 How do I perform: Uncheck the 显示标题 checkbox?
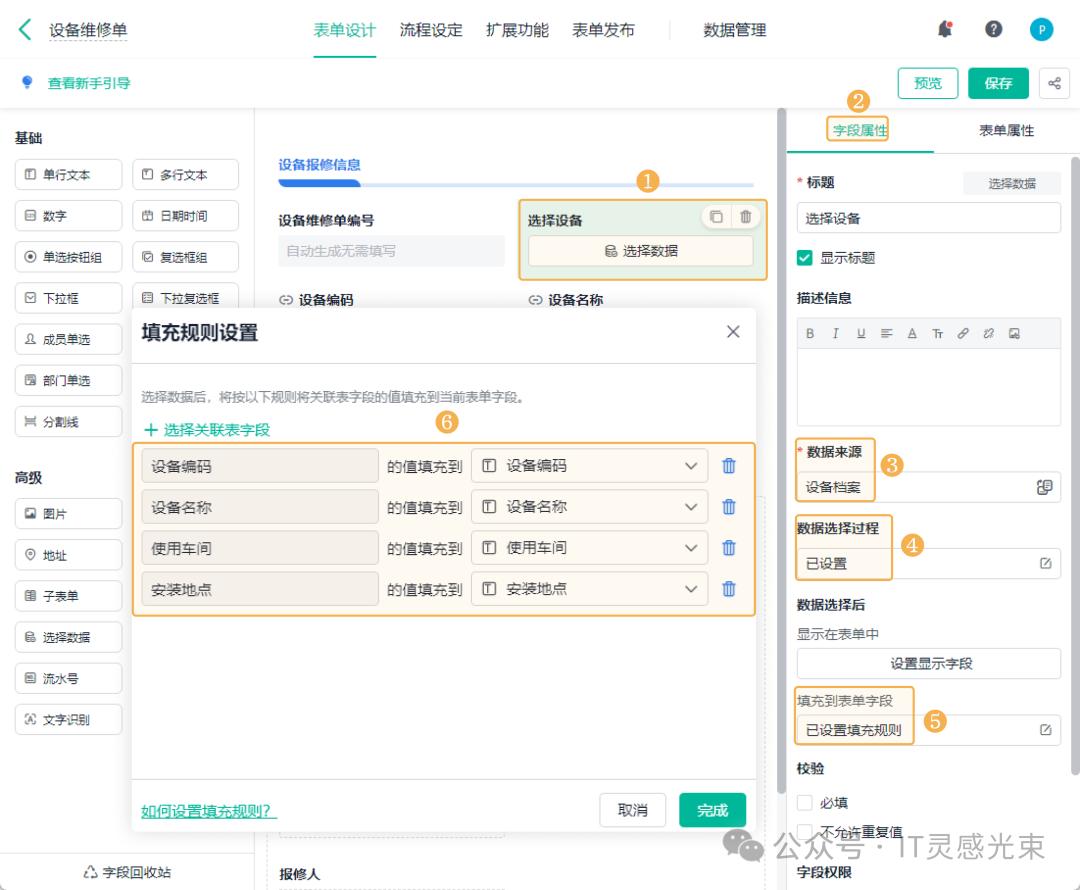coord(805,258)
